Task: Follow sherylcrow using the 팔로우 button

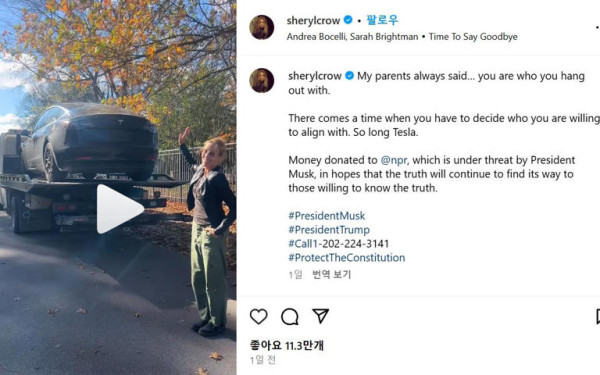Action: 382,20
